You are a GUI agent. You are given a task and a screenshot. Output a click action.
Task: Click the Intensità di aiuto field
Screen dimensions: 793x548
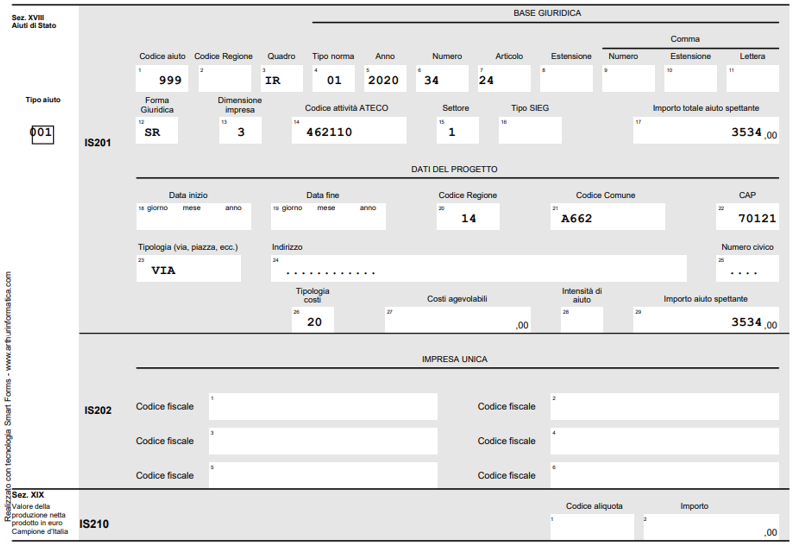582,320
